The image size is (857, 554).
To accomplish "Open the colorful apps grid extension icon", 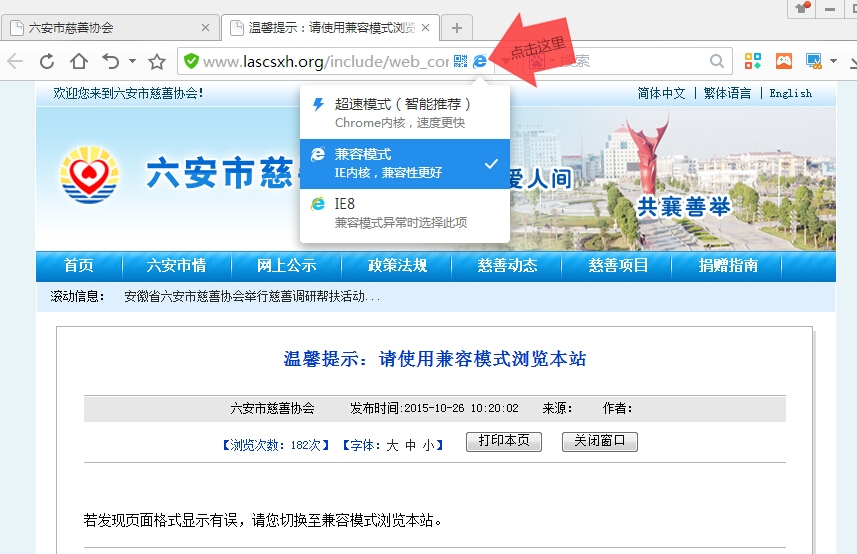I will pos(752,62).
